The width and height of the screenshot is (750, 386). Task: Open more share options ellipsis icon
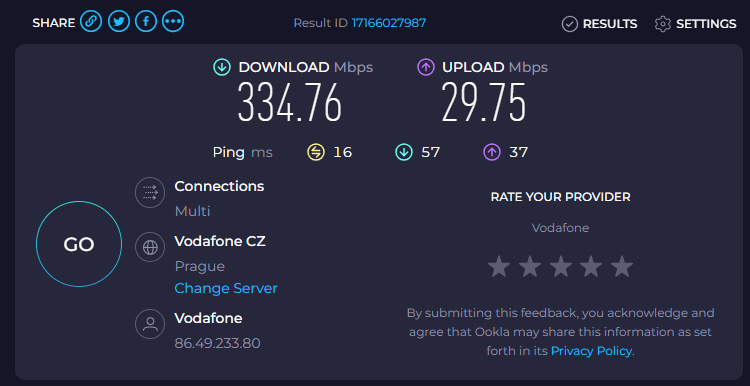(x=173, y=22)
